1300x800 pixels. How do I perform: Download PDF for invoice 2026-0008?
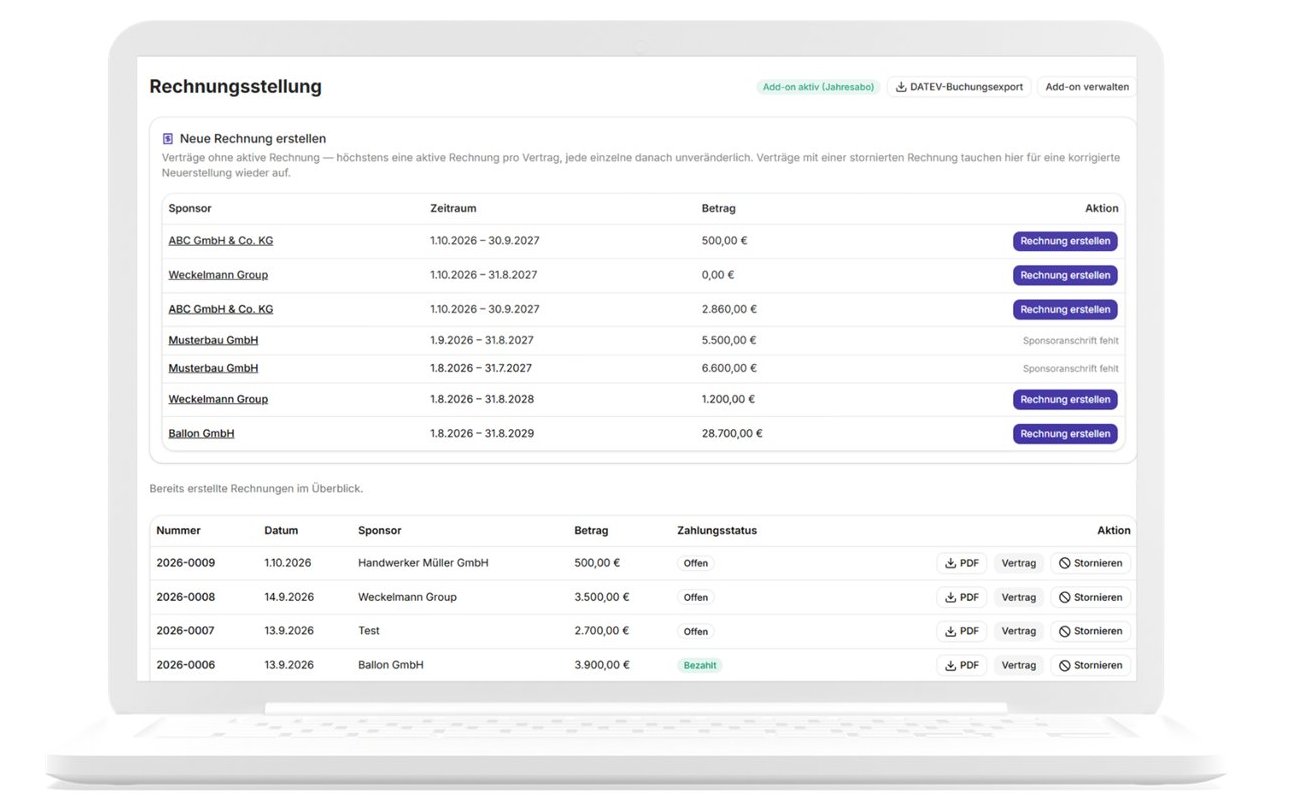coord(962,597)
